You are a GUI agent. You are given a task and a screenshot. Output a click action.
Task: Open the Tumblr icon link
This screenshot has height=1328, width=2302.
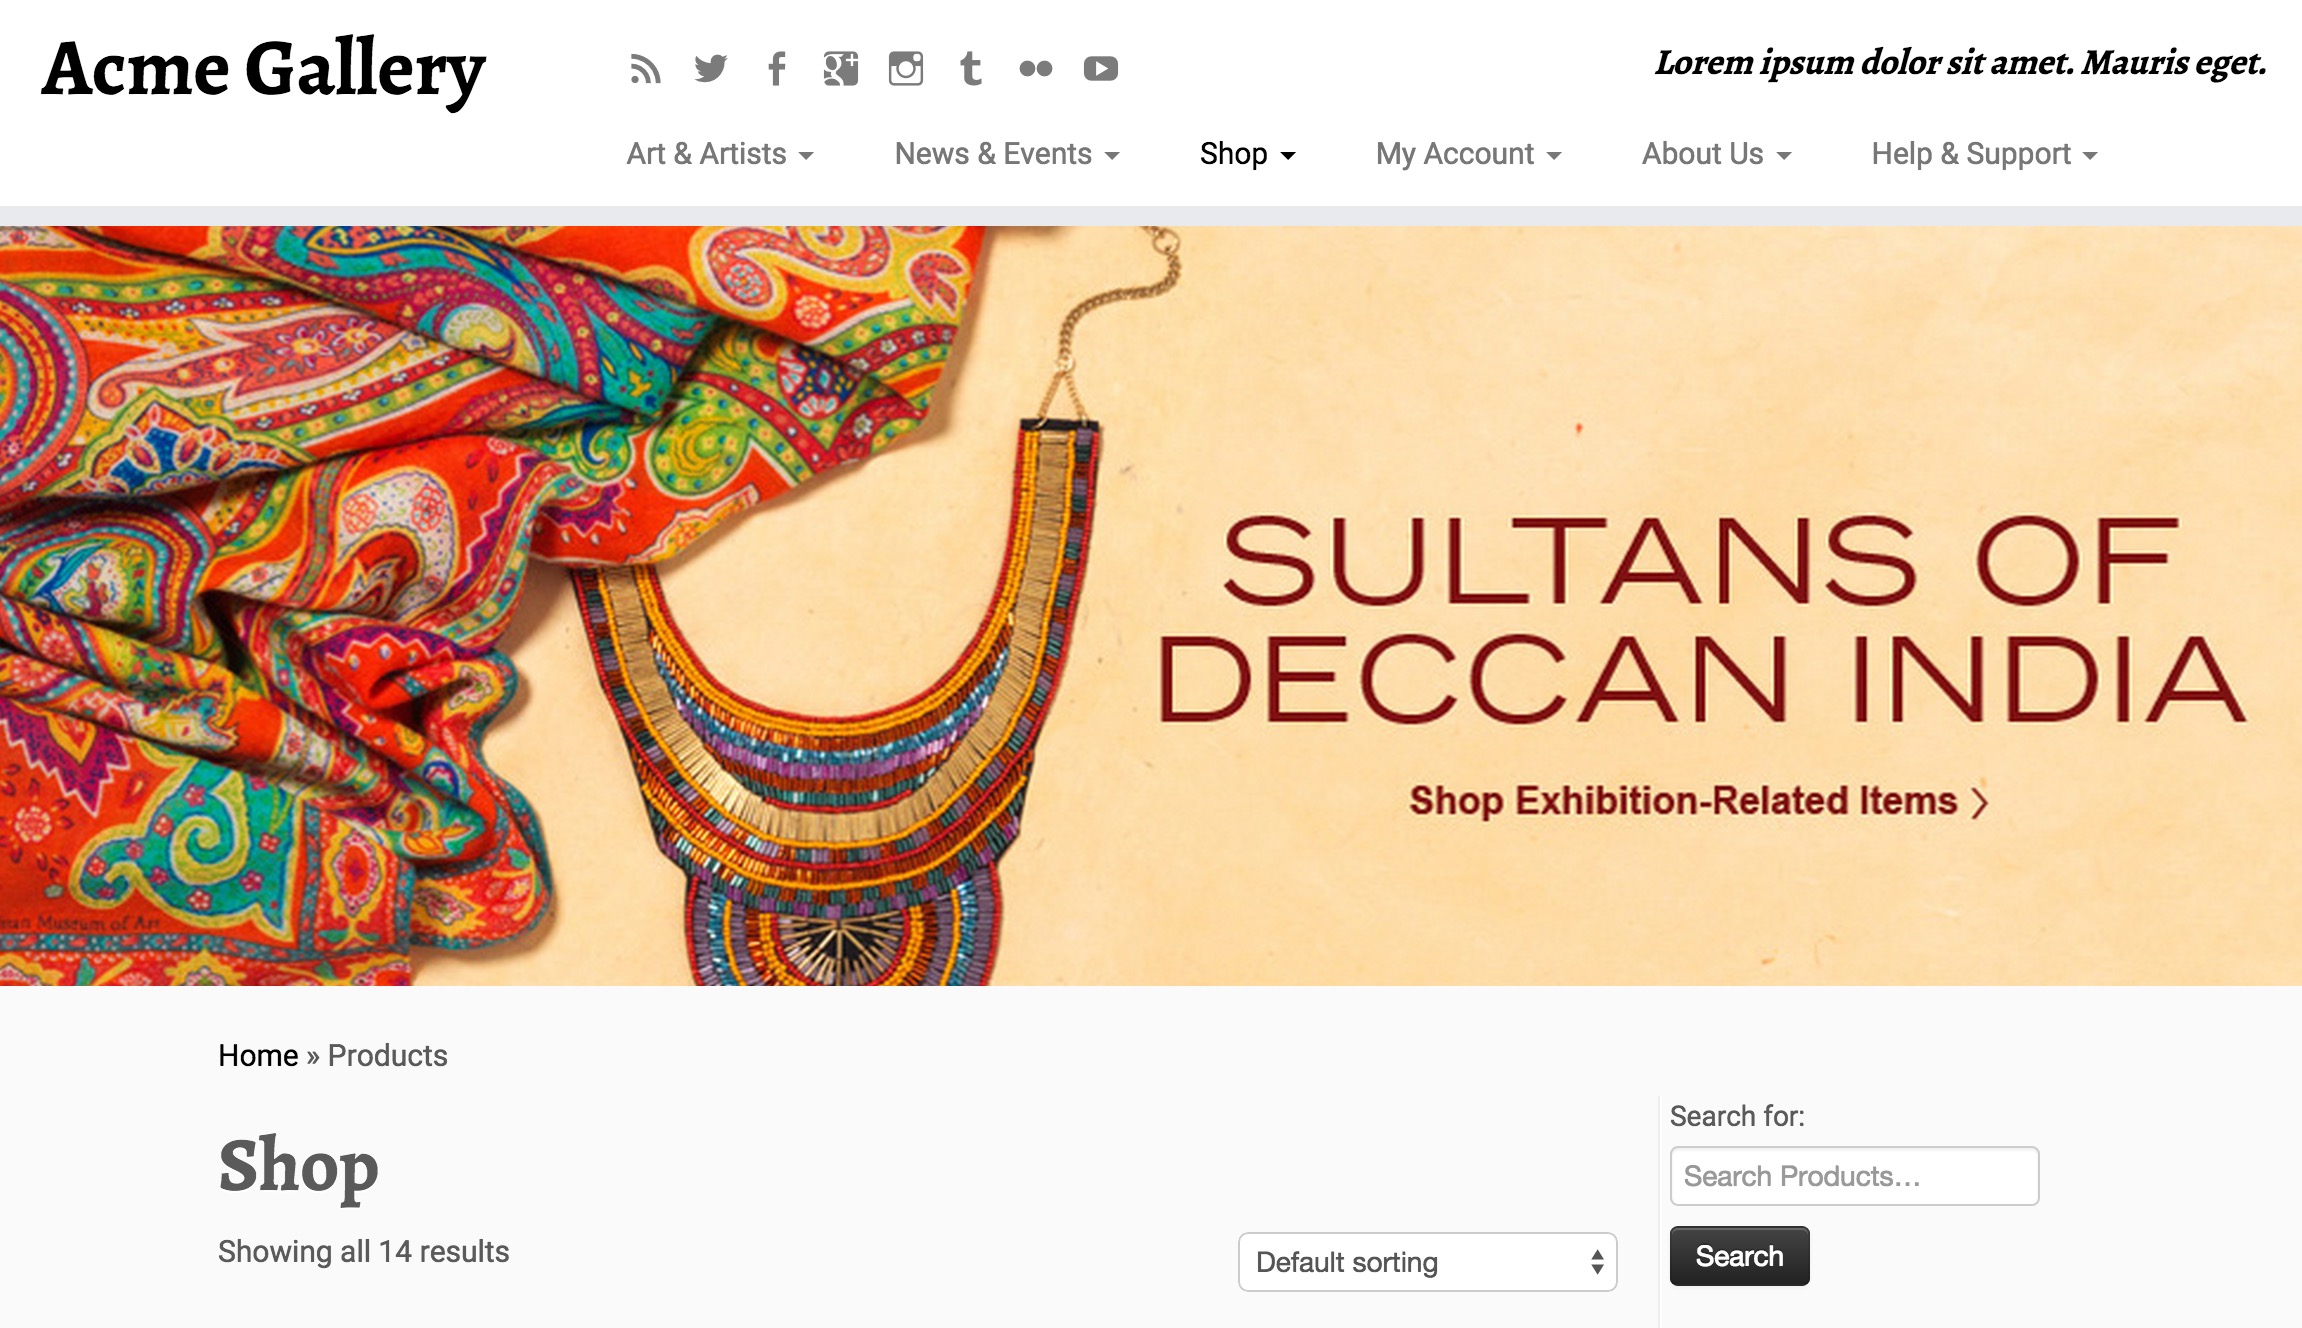970,69
